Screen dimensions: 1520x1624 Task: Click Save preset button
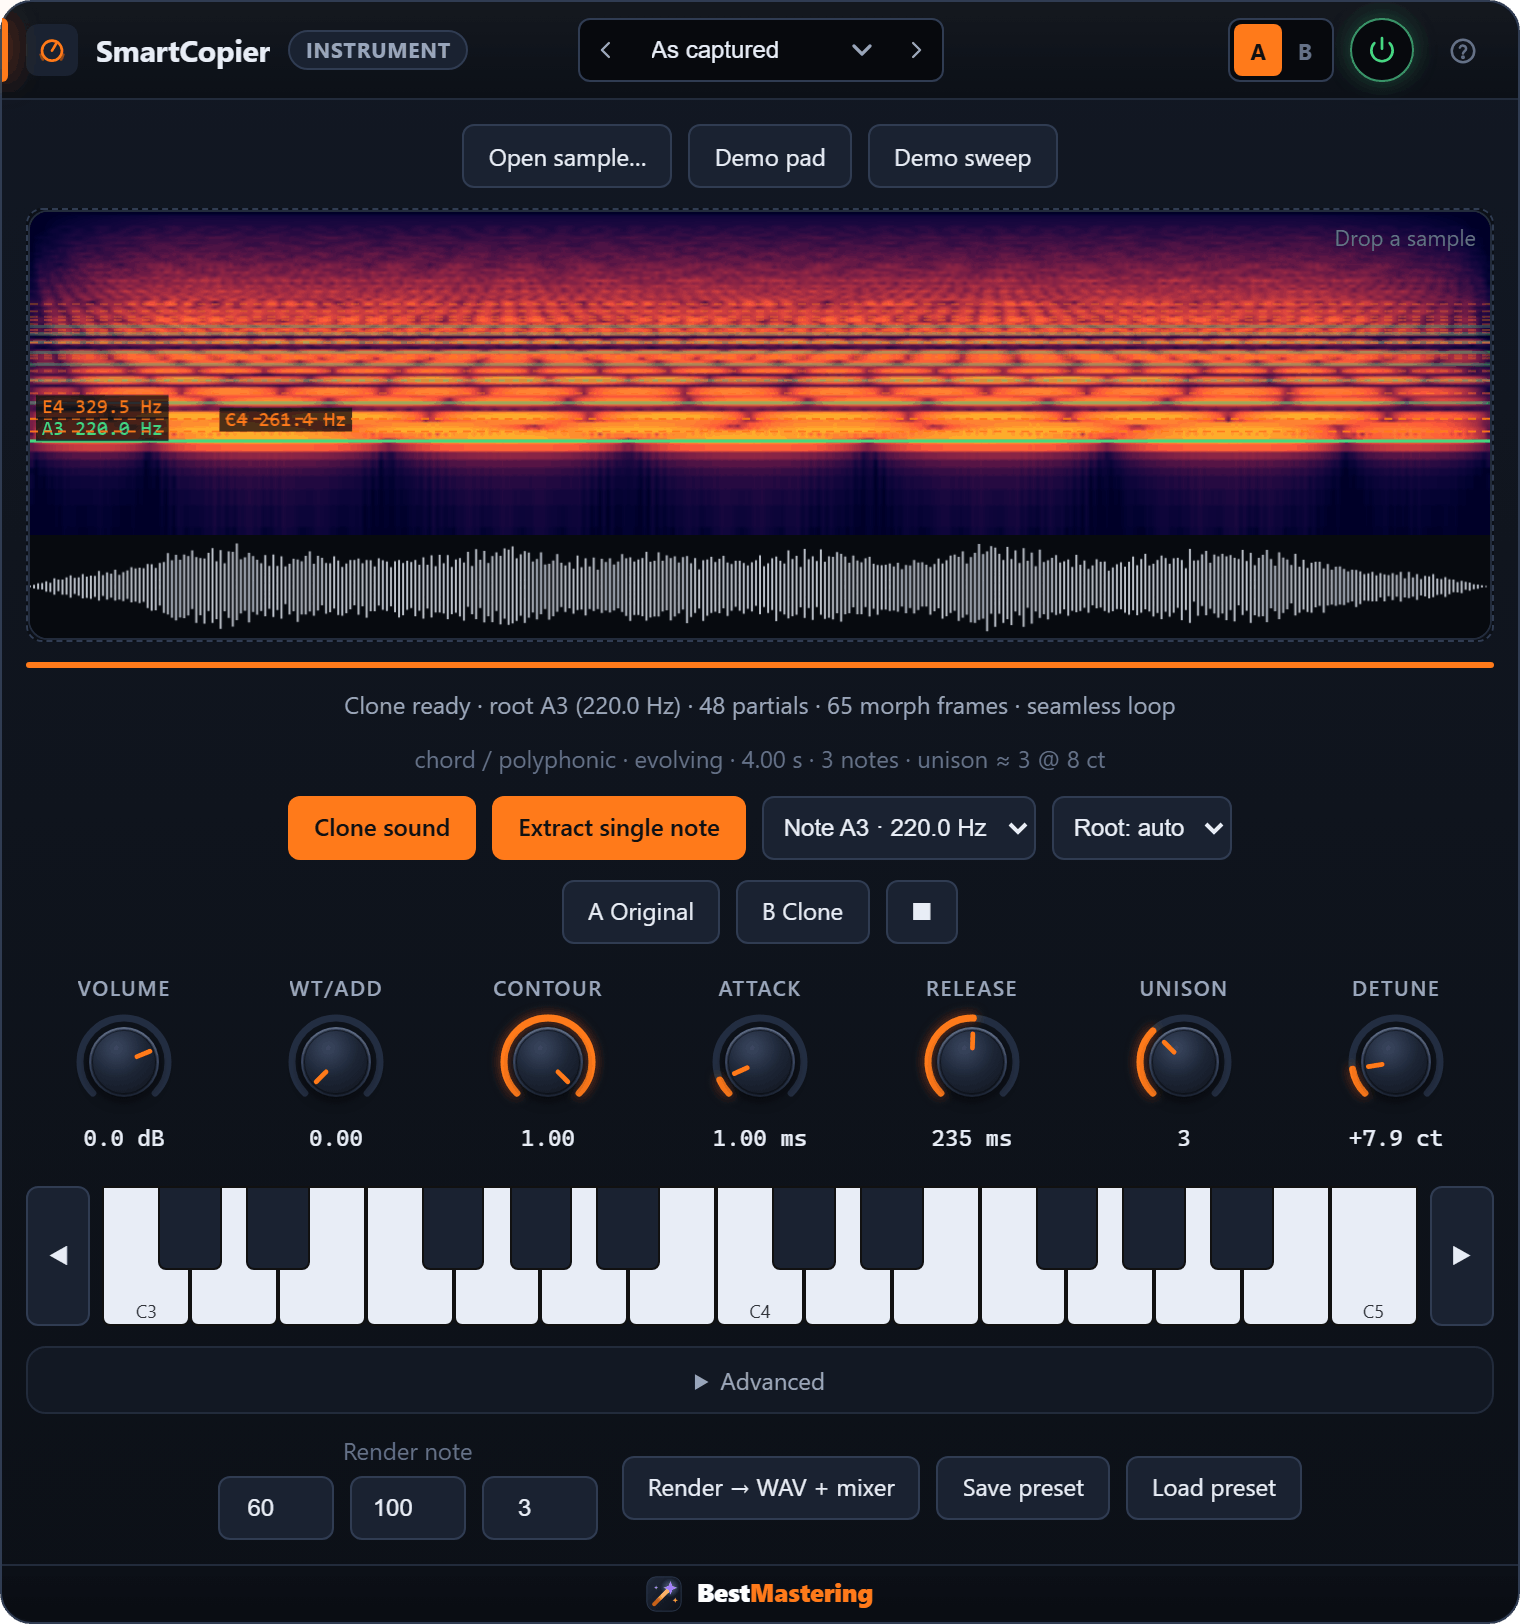point(1023,1488)
